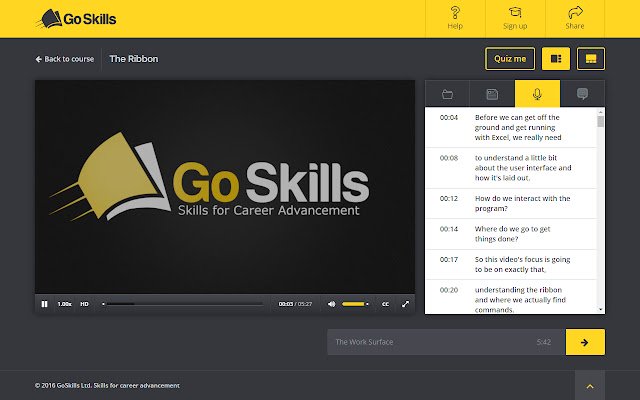Open the Help page
This screenshot has width=640, height=400.
[455, 19]
